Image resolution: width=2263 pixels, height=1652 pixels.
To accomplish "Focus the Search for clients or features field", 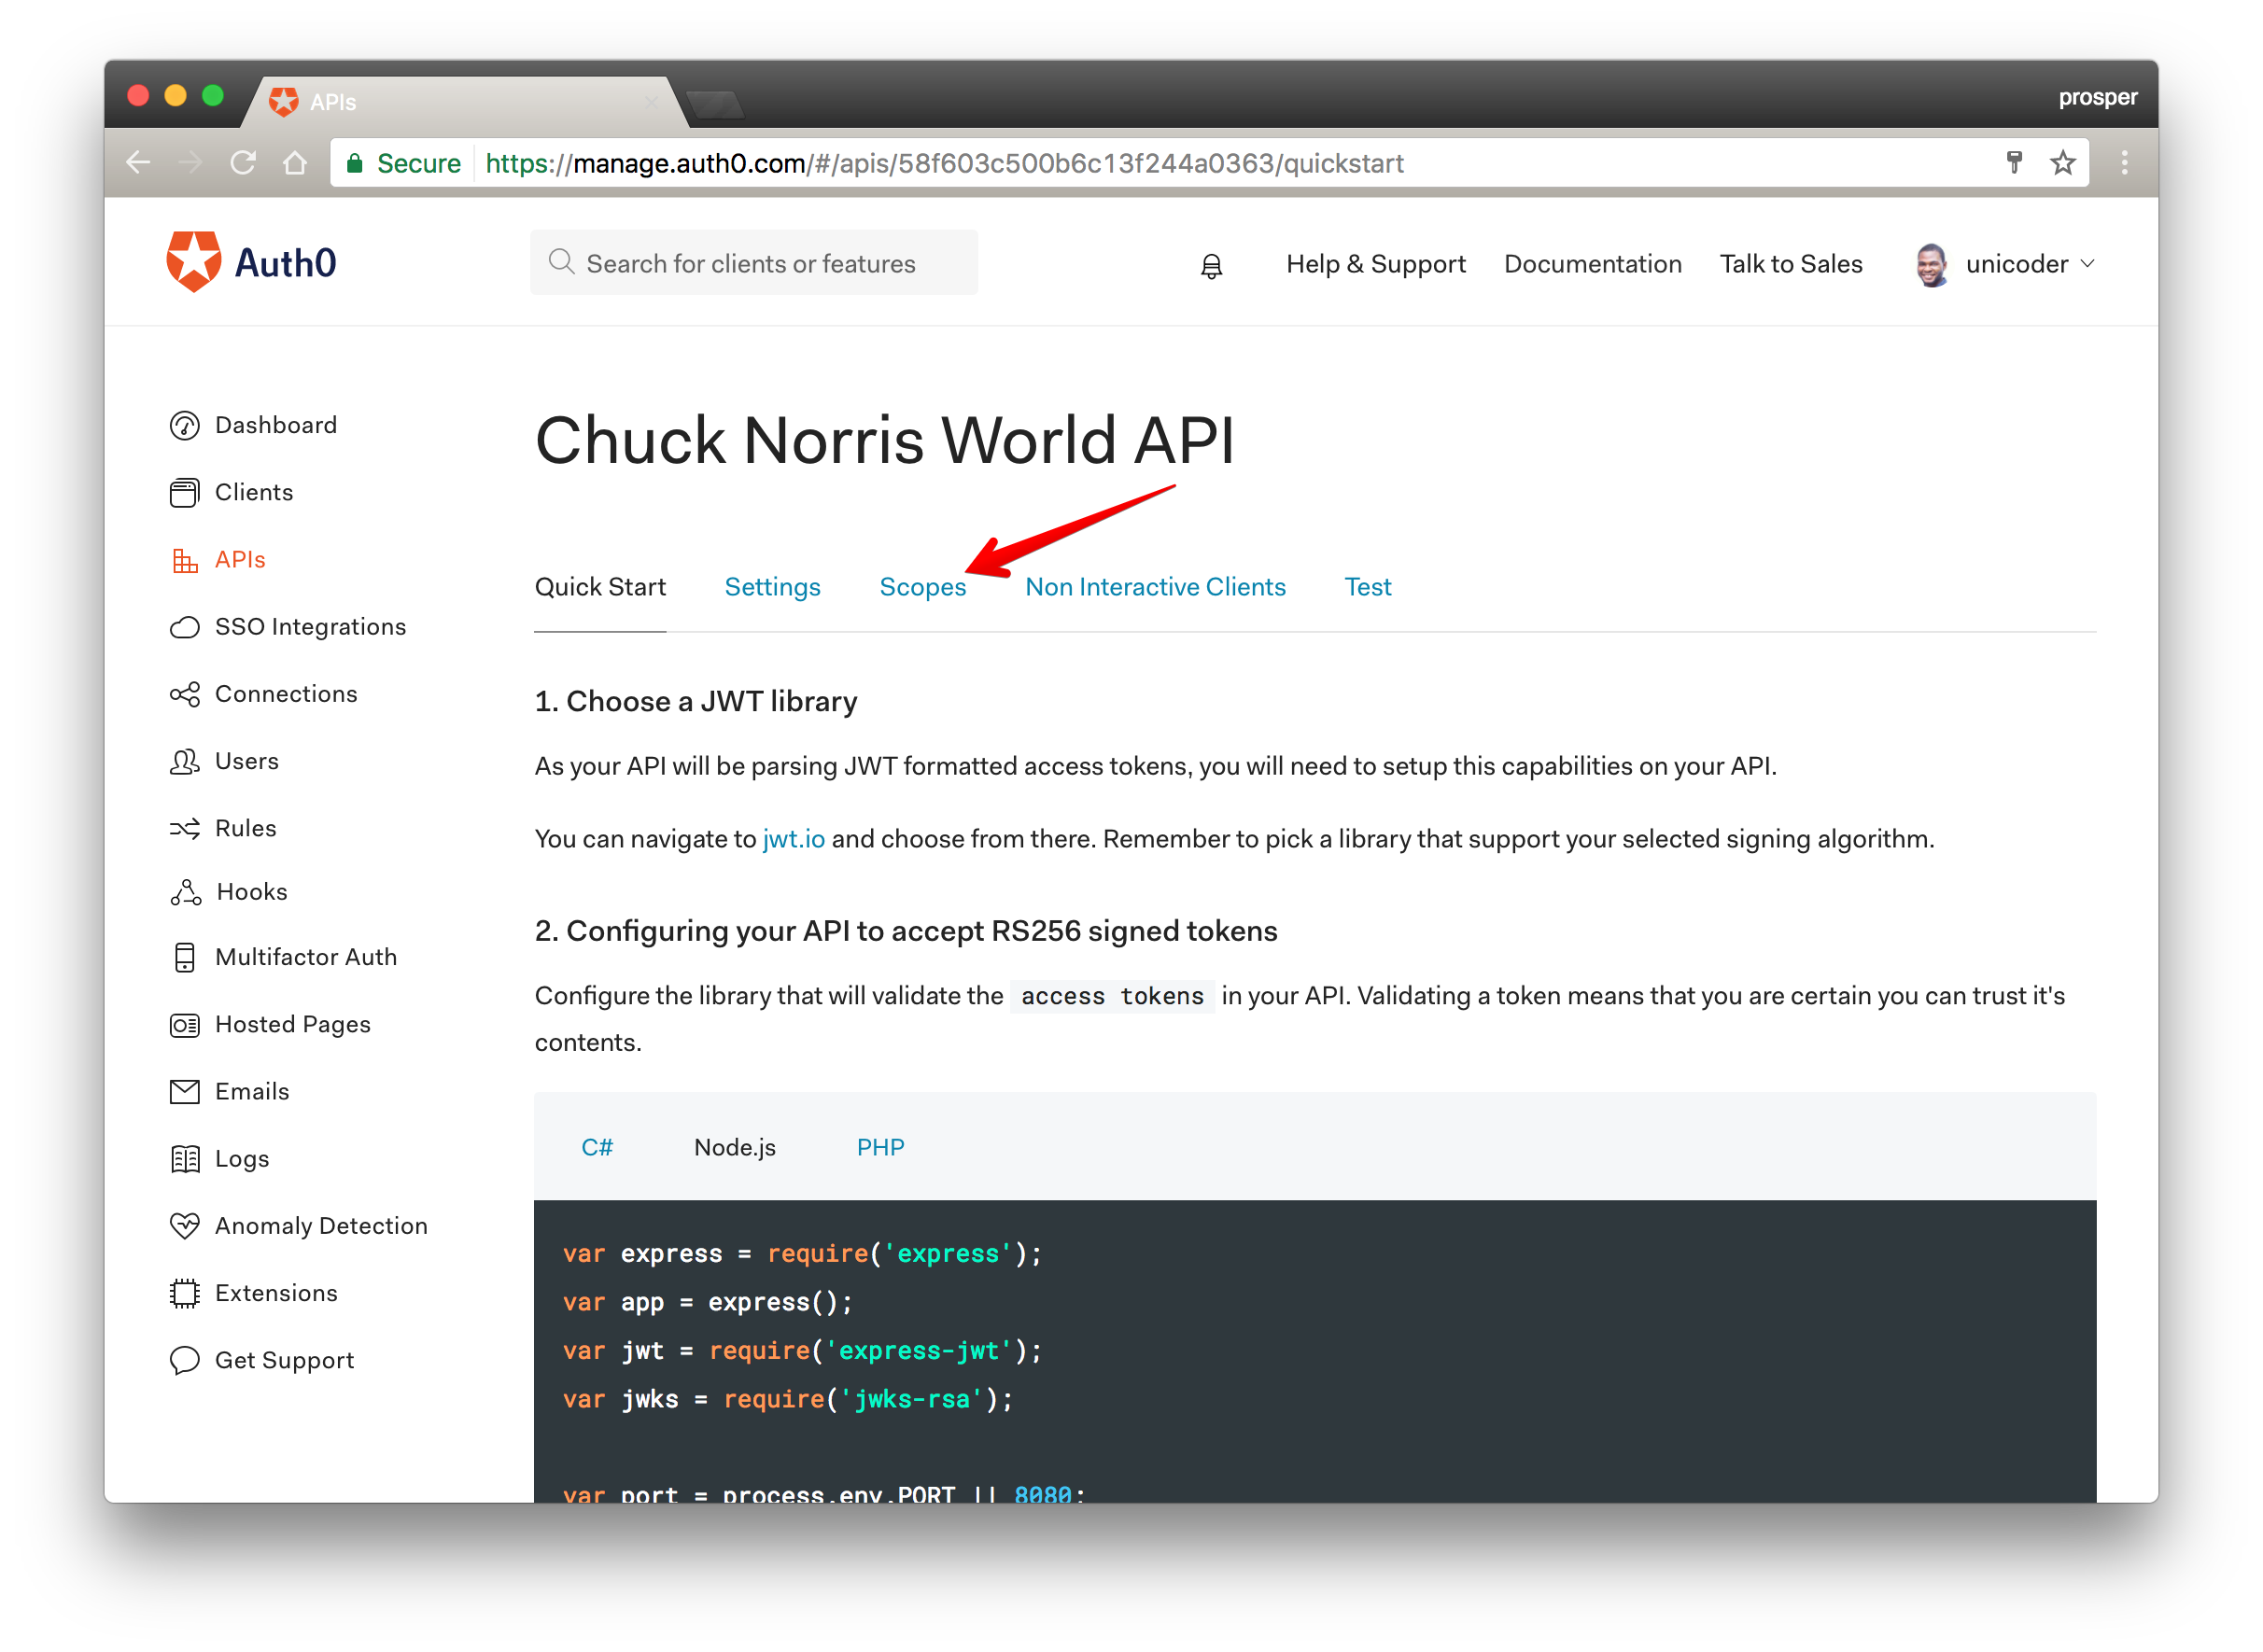I will [754, 262].
